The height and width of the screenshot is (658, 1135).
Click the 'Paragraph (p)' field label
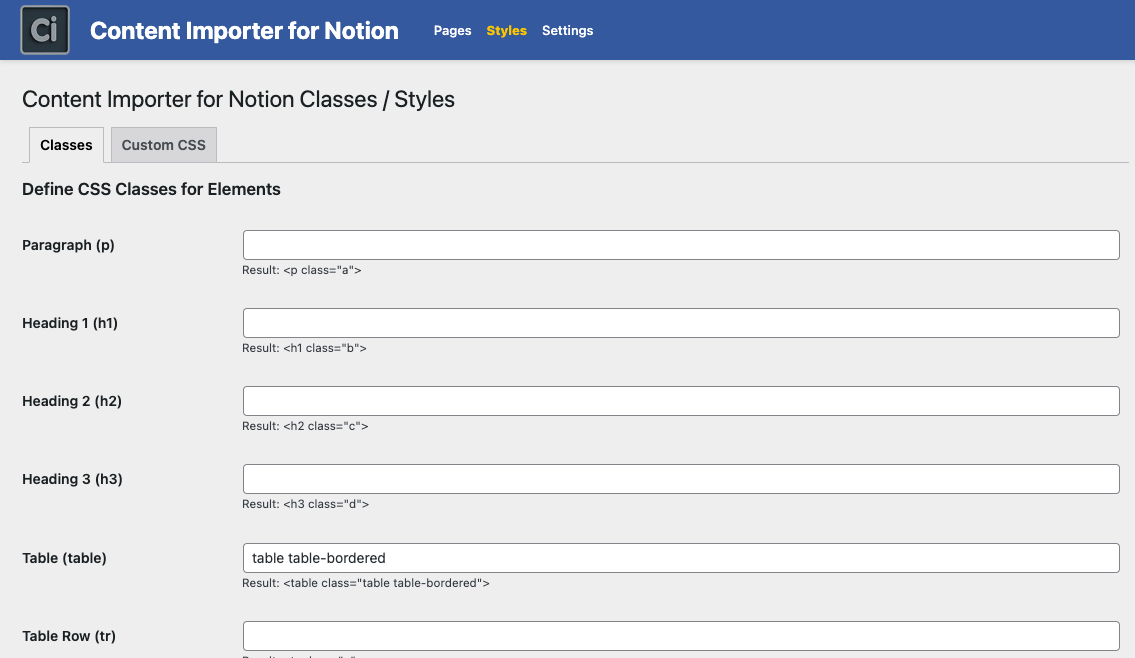click(68, 245)
